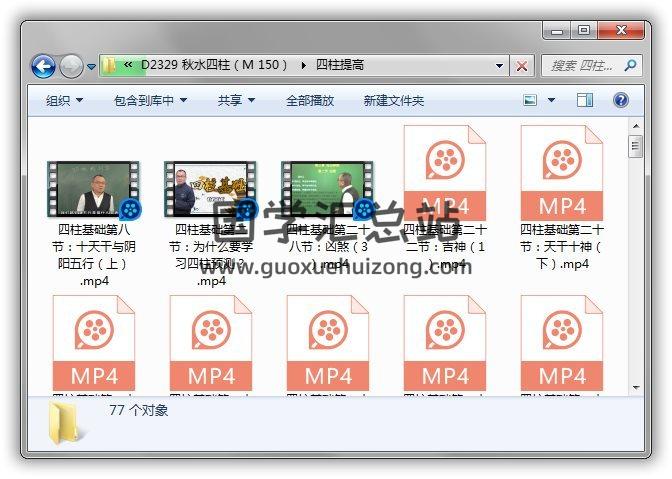Select first MP4 icon in second row

coord(94,343)
